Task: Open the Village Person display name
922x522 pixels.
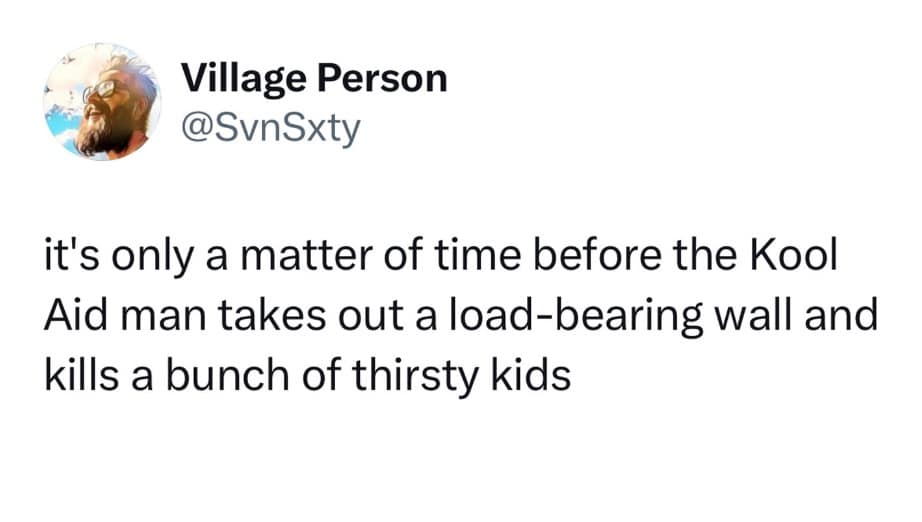Action: (314, 78)
